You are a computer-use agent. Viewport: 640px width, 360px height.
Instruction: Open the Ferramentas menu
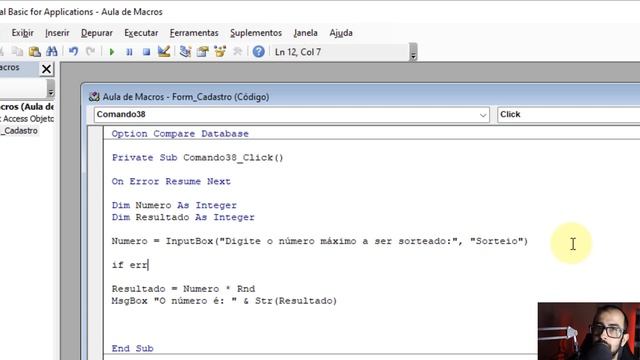194,33
